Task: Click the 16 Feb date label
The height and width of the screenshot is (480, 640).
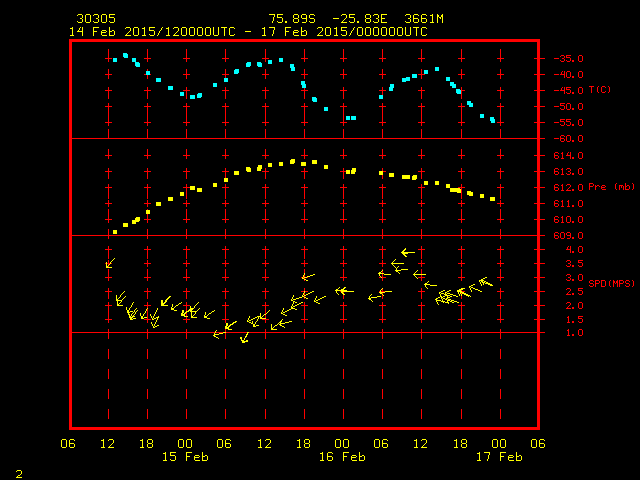Action: [342, 457]
